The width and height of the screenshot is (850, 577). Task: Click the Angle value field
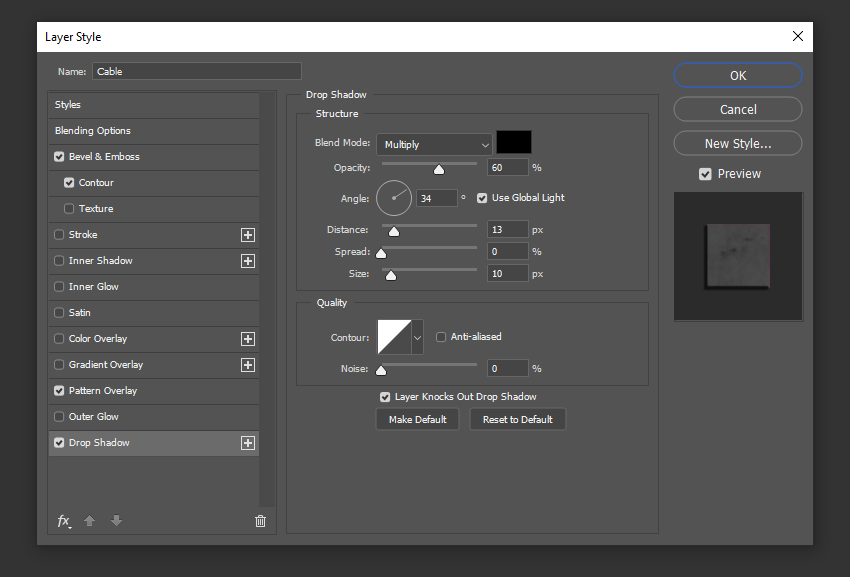pyautogui.click(x=437, y=198)
